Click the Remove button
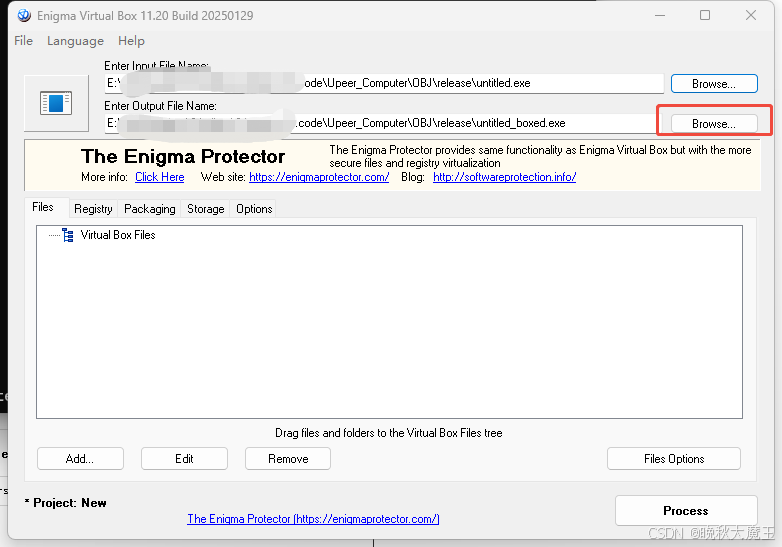782x547 pixels. coord(288,459)
